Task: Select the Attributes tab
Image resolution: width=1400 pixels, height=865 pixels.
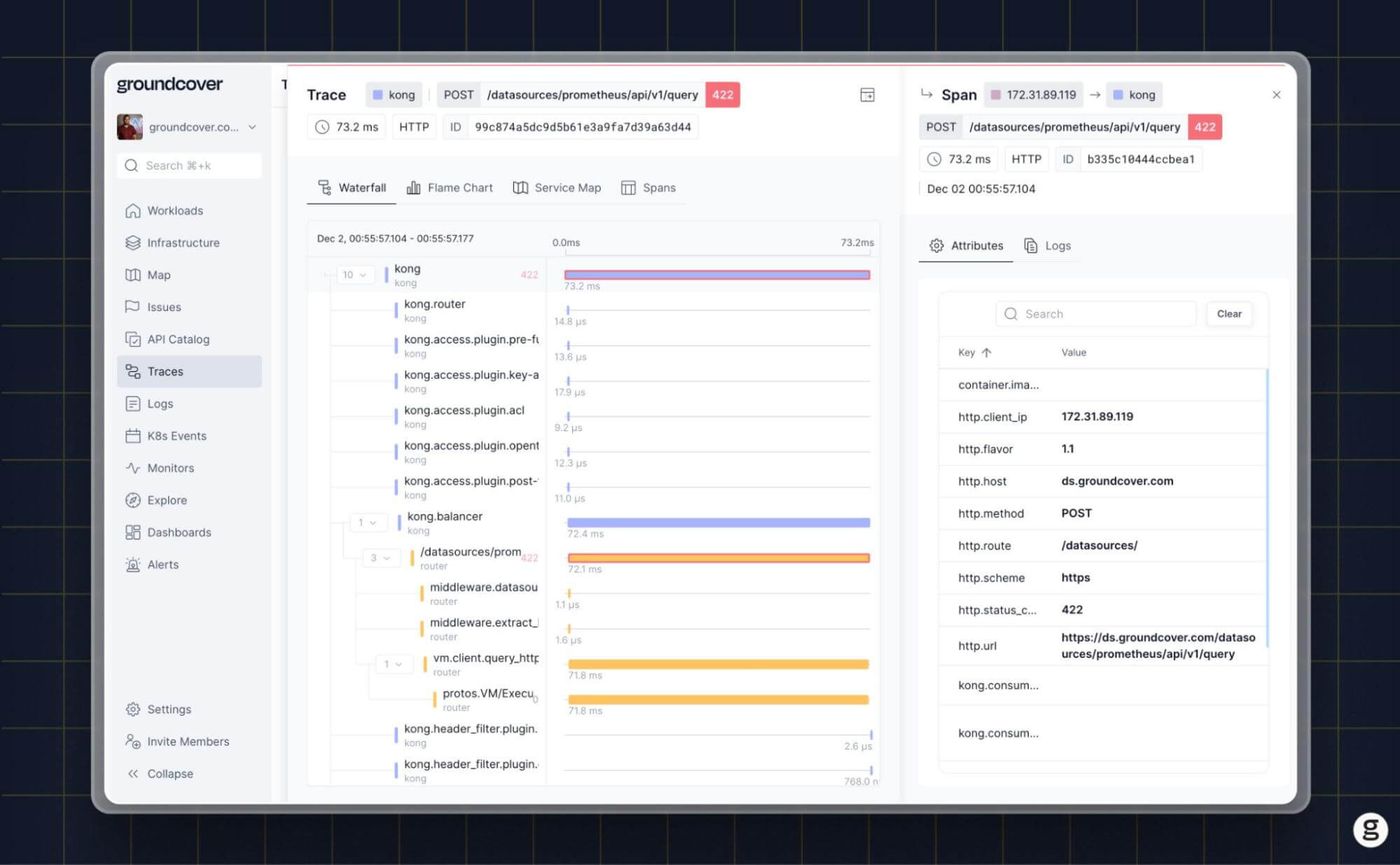Action: pos(966,246)
